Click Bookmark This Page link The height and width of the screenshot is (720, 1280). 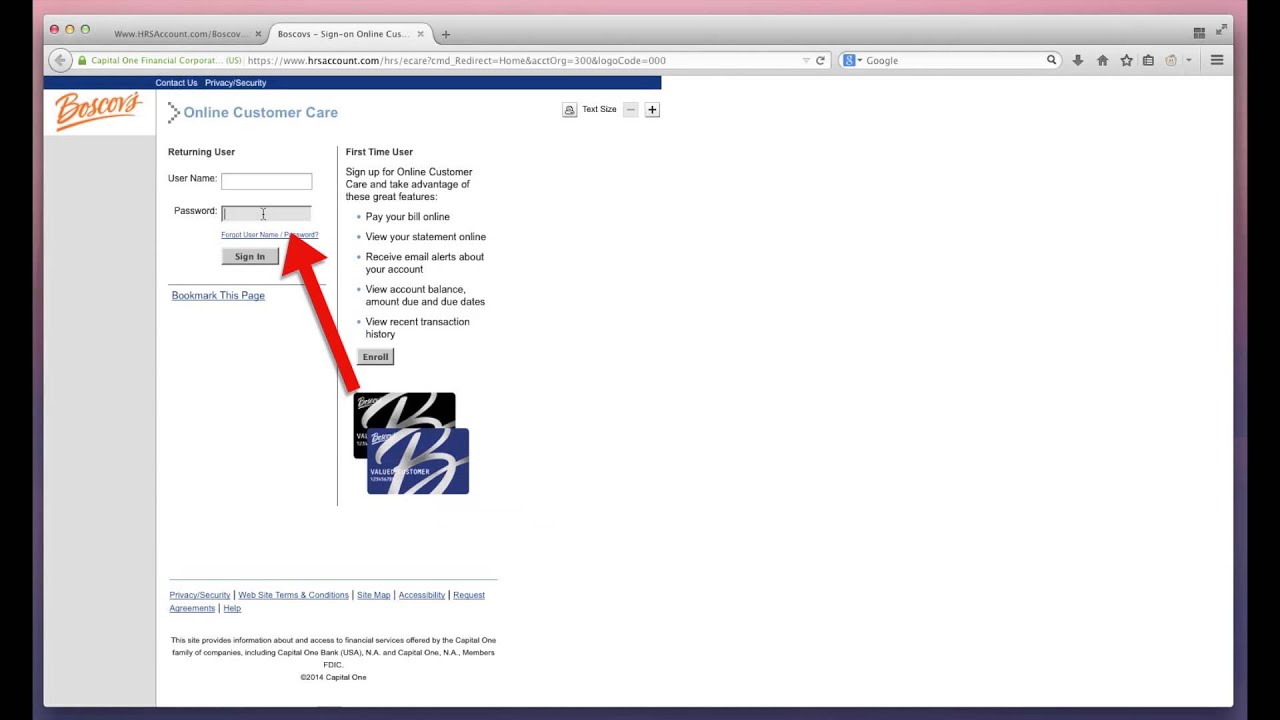[218, 296]
